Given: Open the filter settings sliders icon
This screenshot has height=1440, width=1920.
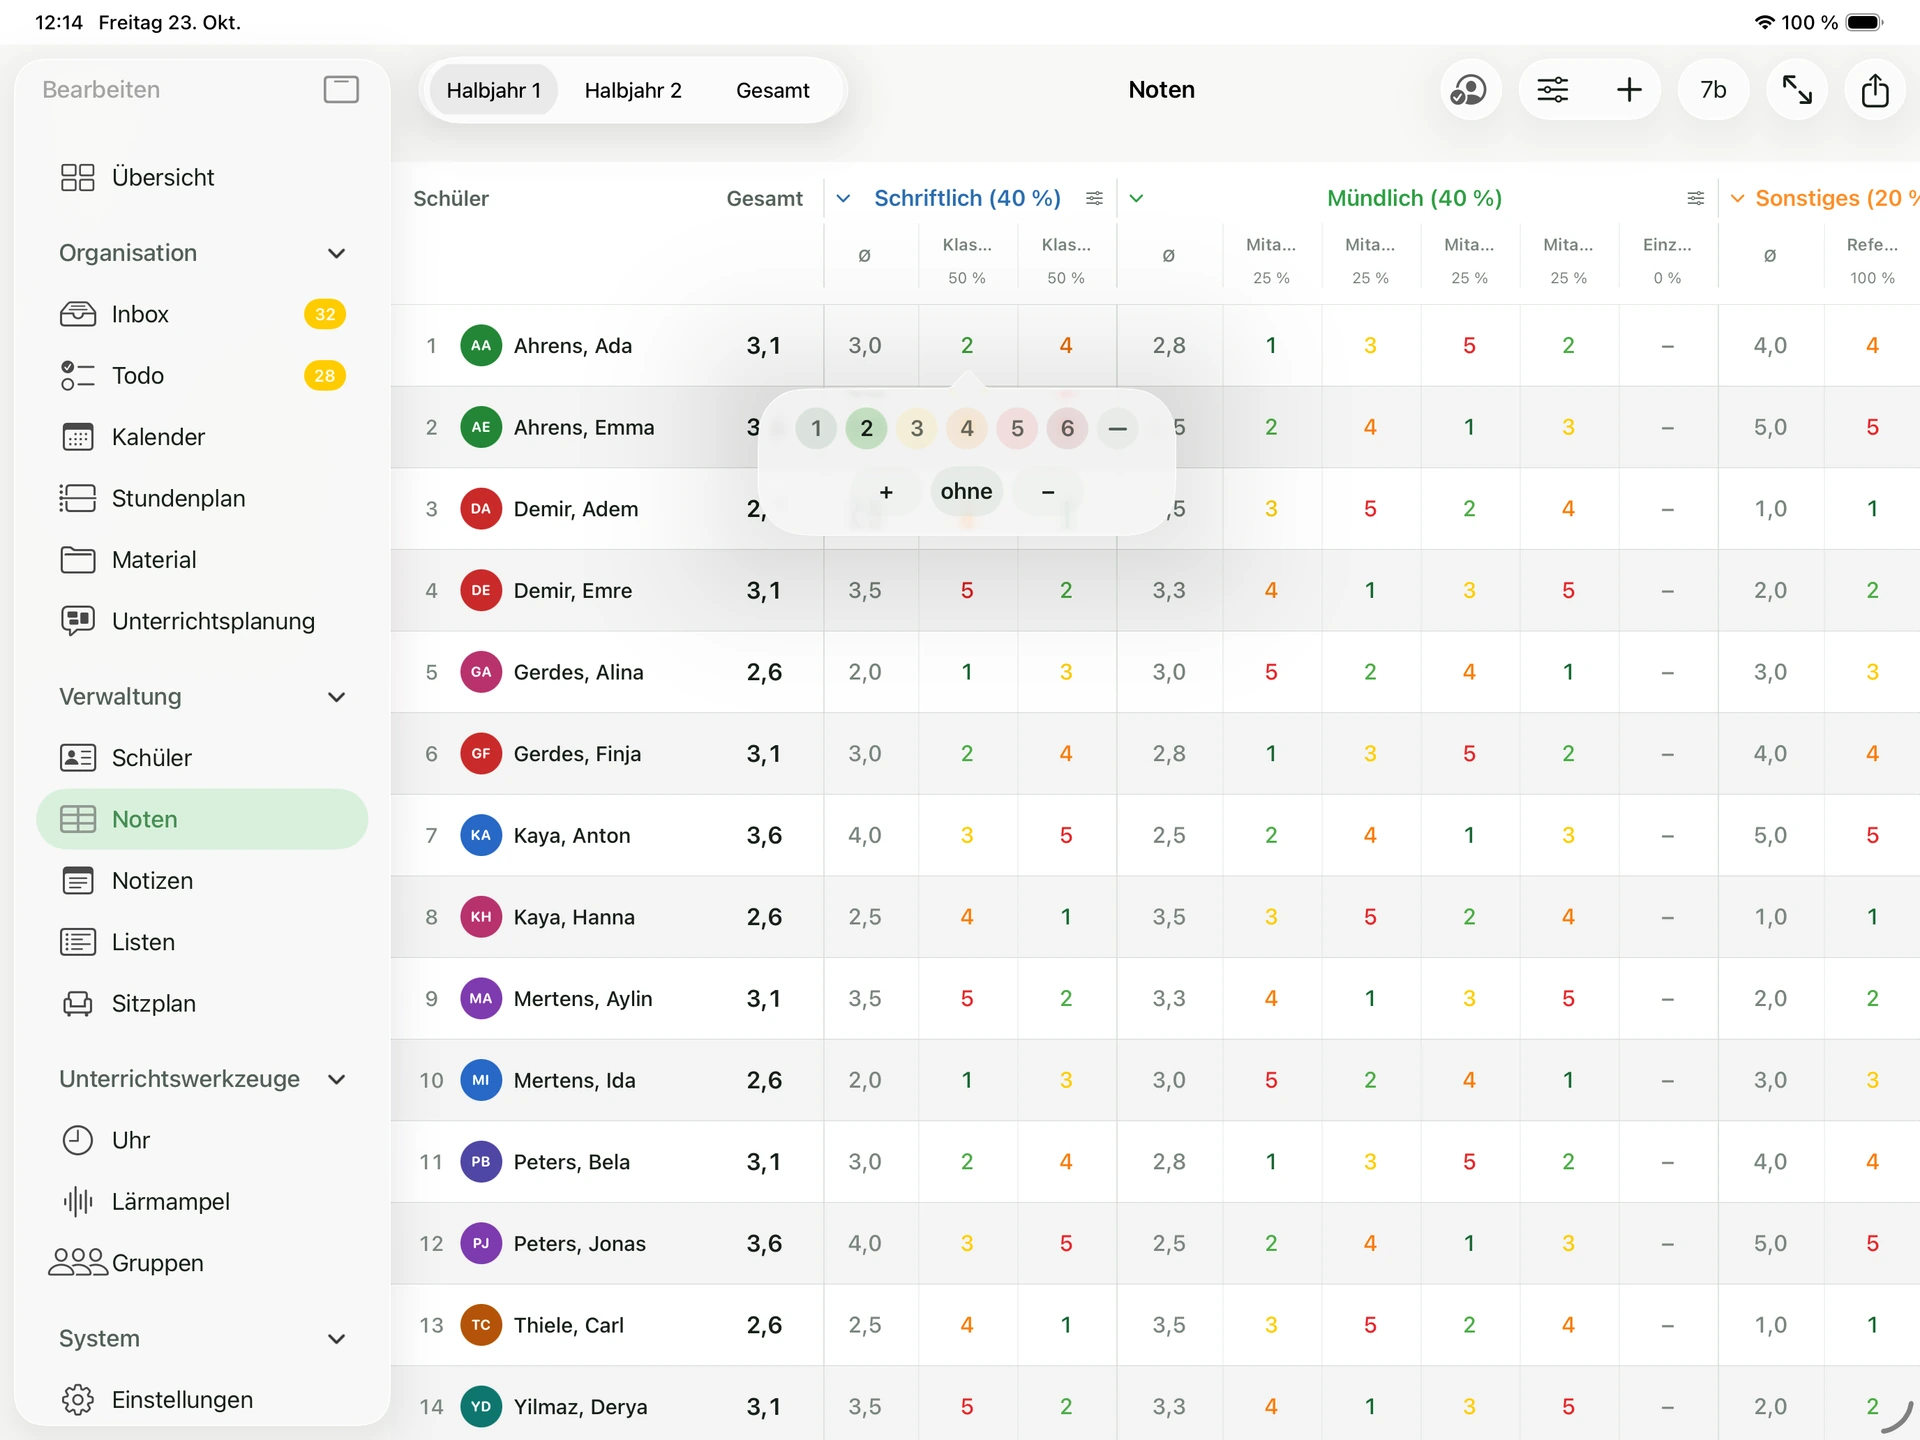Looking at the screenshot, I should [1552, 90].
